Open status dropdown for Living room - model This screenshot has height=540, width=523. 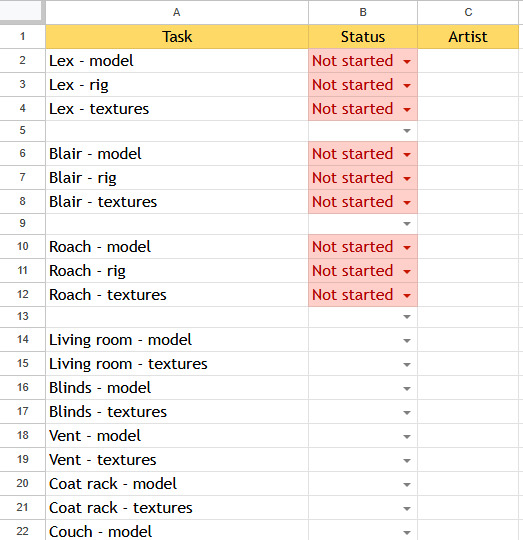click(407, 341)
